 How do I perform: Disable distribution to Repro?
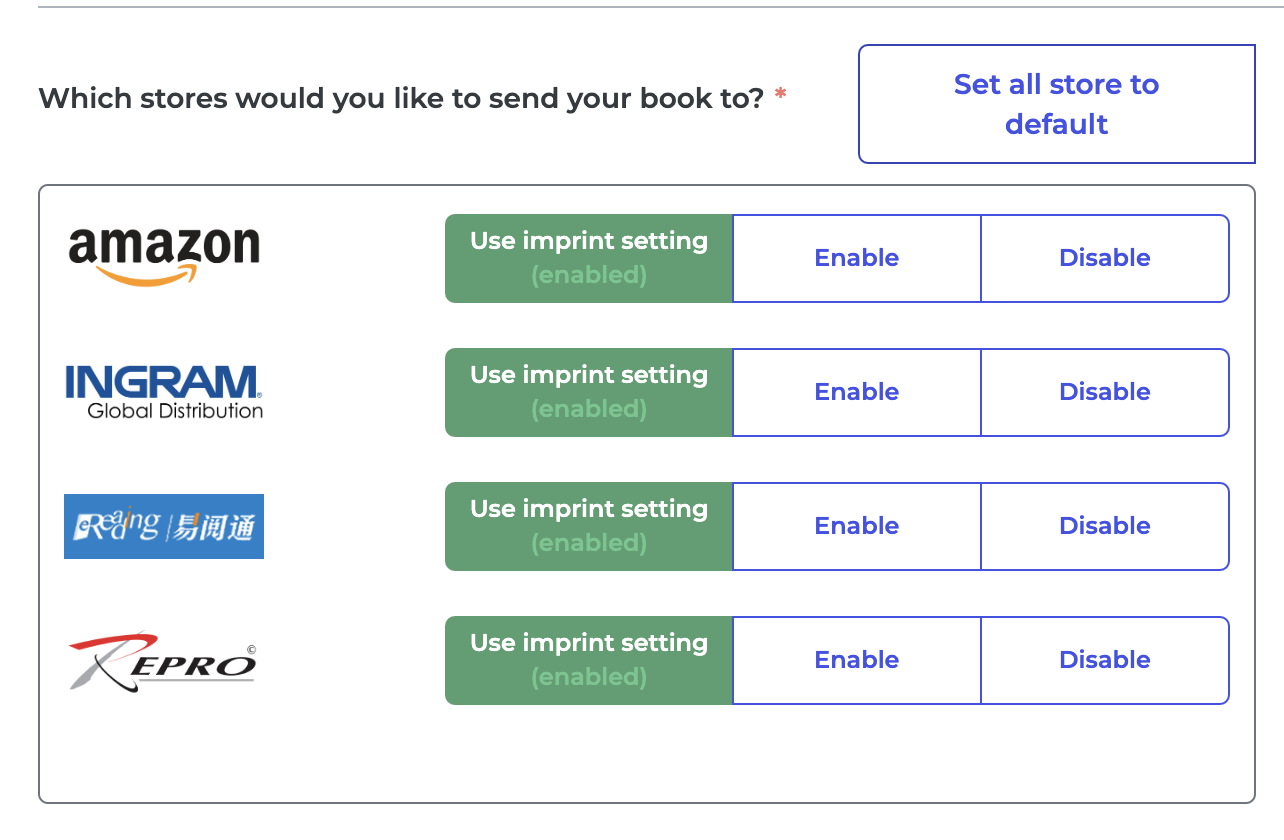click(x=1105, y=660)
